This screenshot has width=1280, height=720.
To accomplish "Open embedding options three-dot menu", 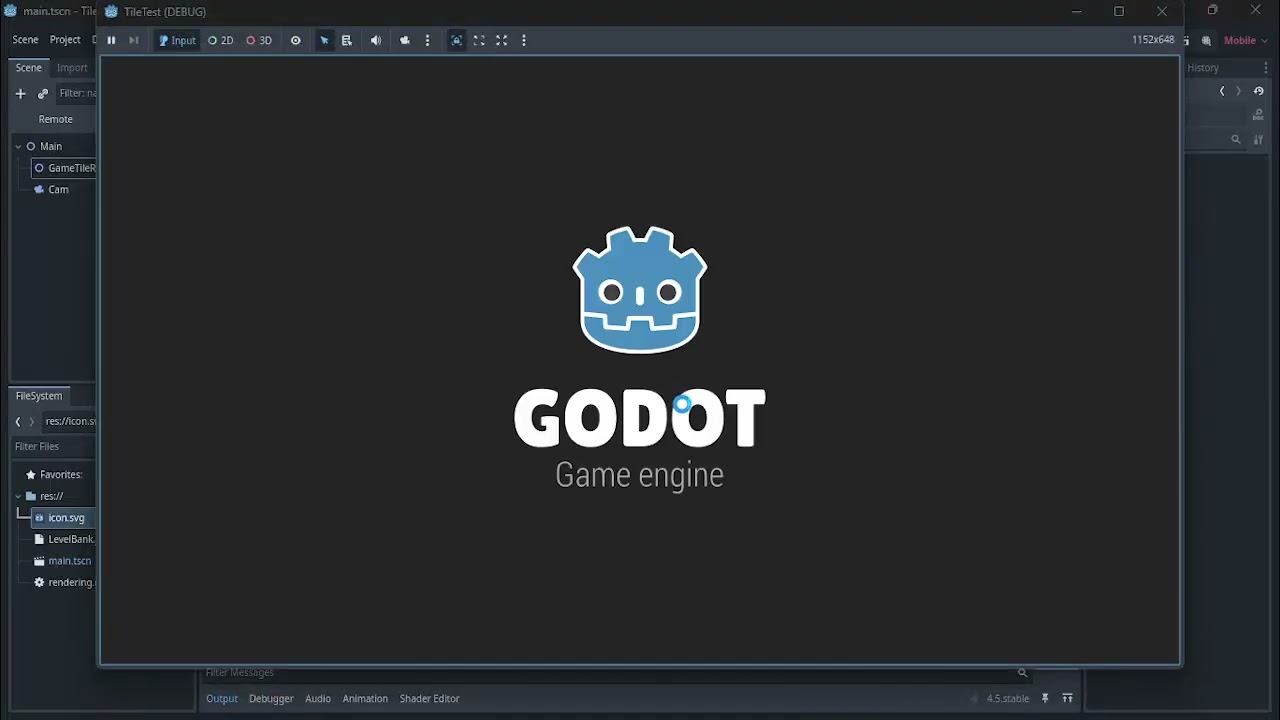I will pos(524,41).
